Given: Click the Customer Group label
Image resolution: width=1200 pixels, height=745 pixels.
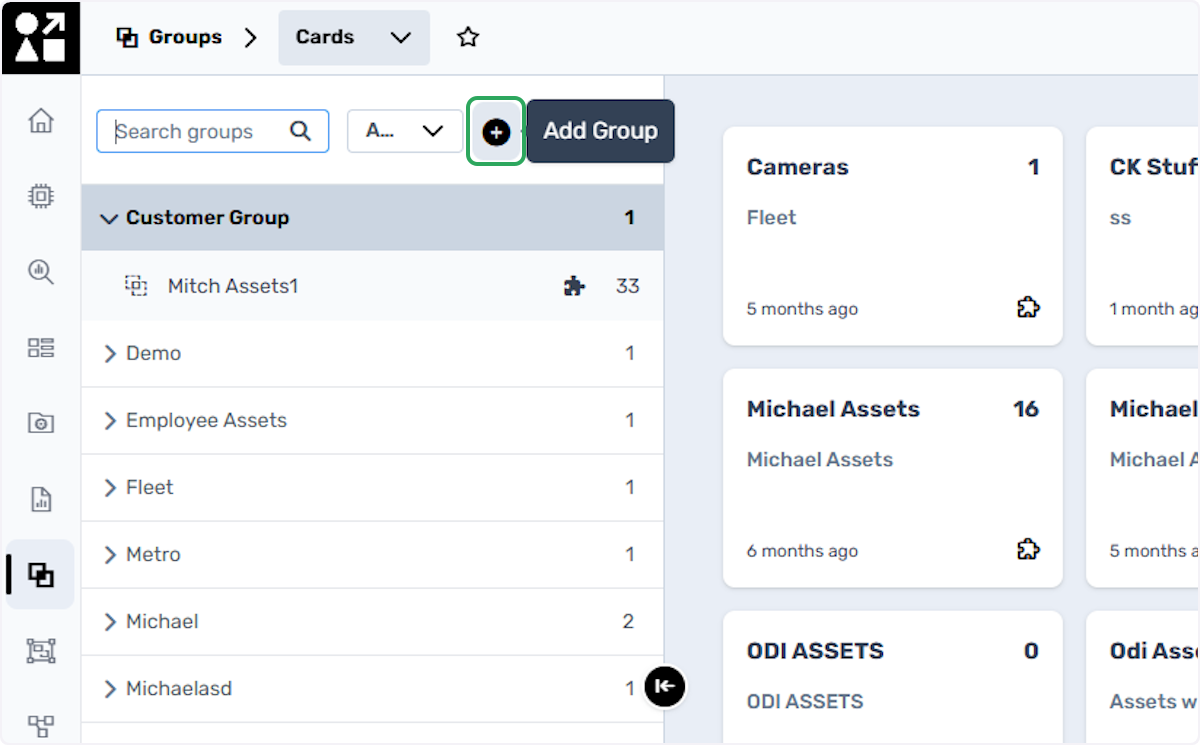Looking at the screenshot, I should coord(207,218).
